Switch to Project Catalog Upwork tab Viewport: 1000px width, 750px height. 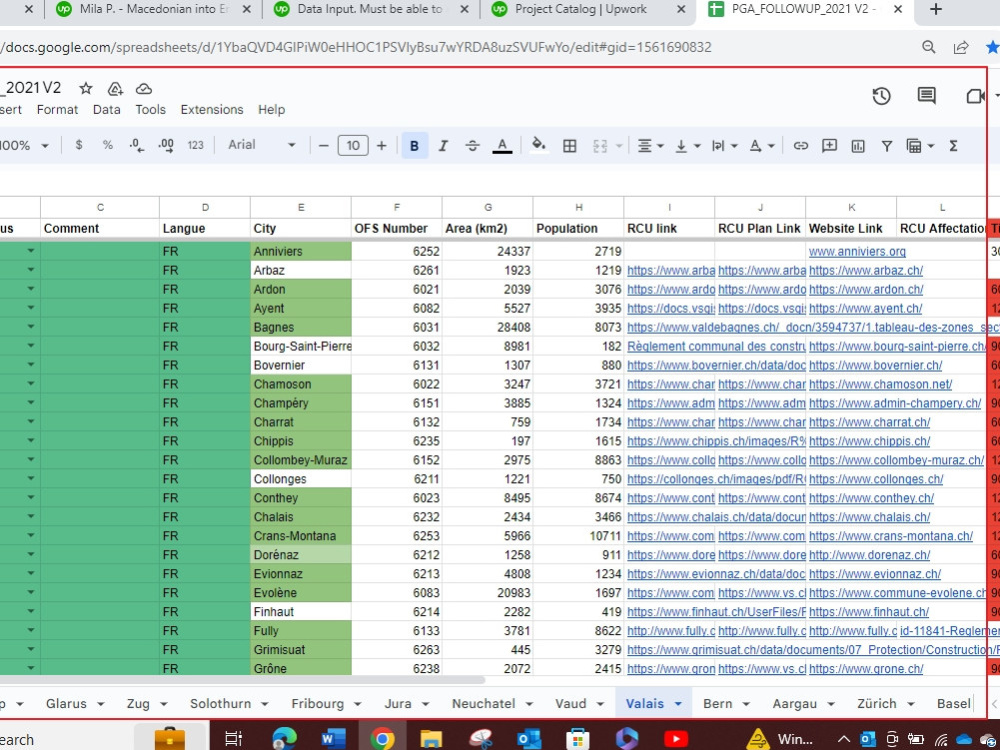(x=580, y=10)
